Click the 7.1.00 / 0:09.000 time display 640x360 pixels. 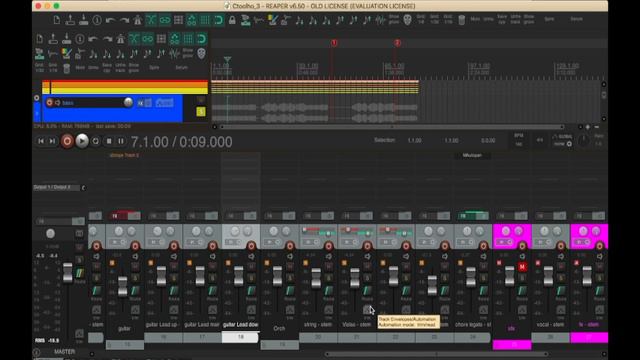(182, 142)
